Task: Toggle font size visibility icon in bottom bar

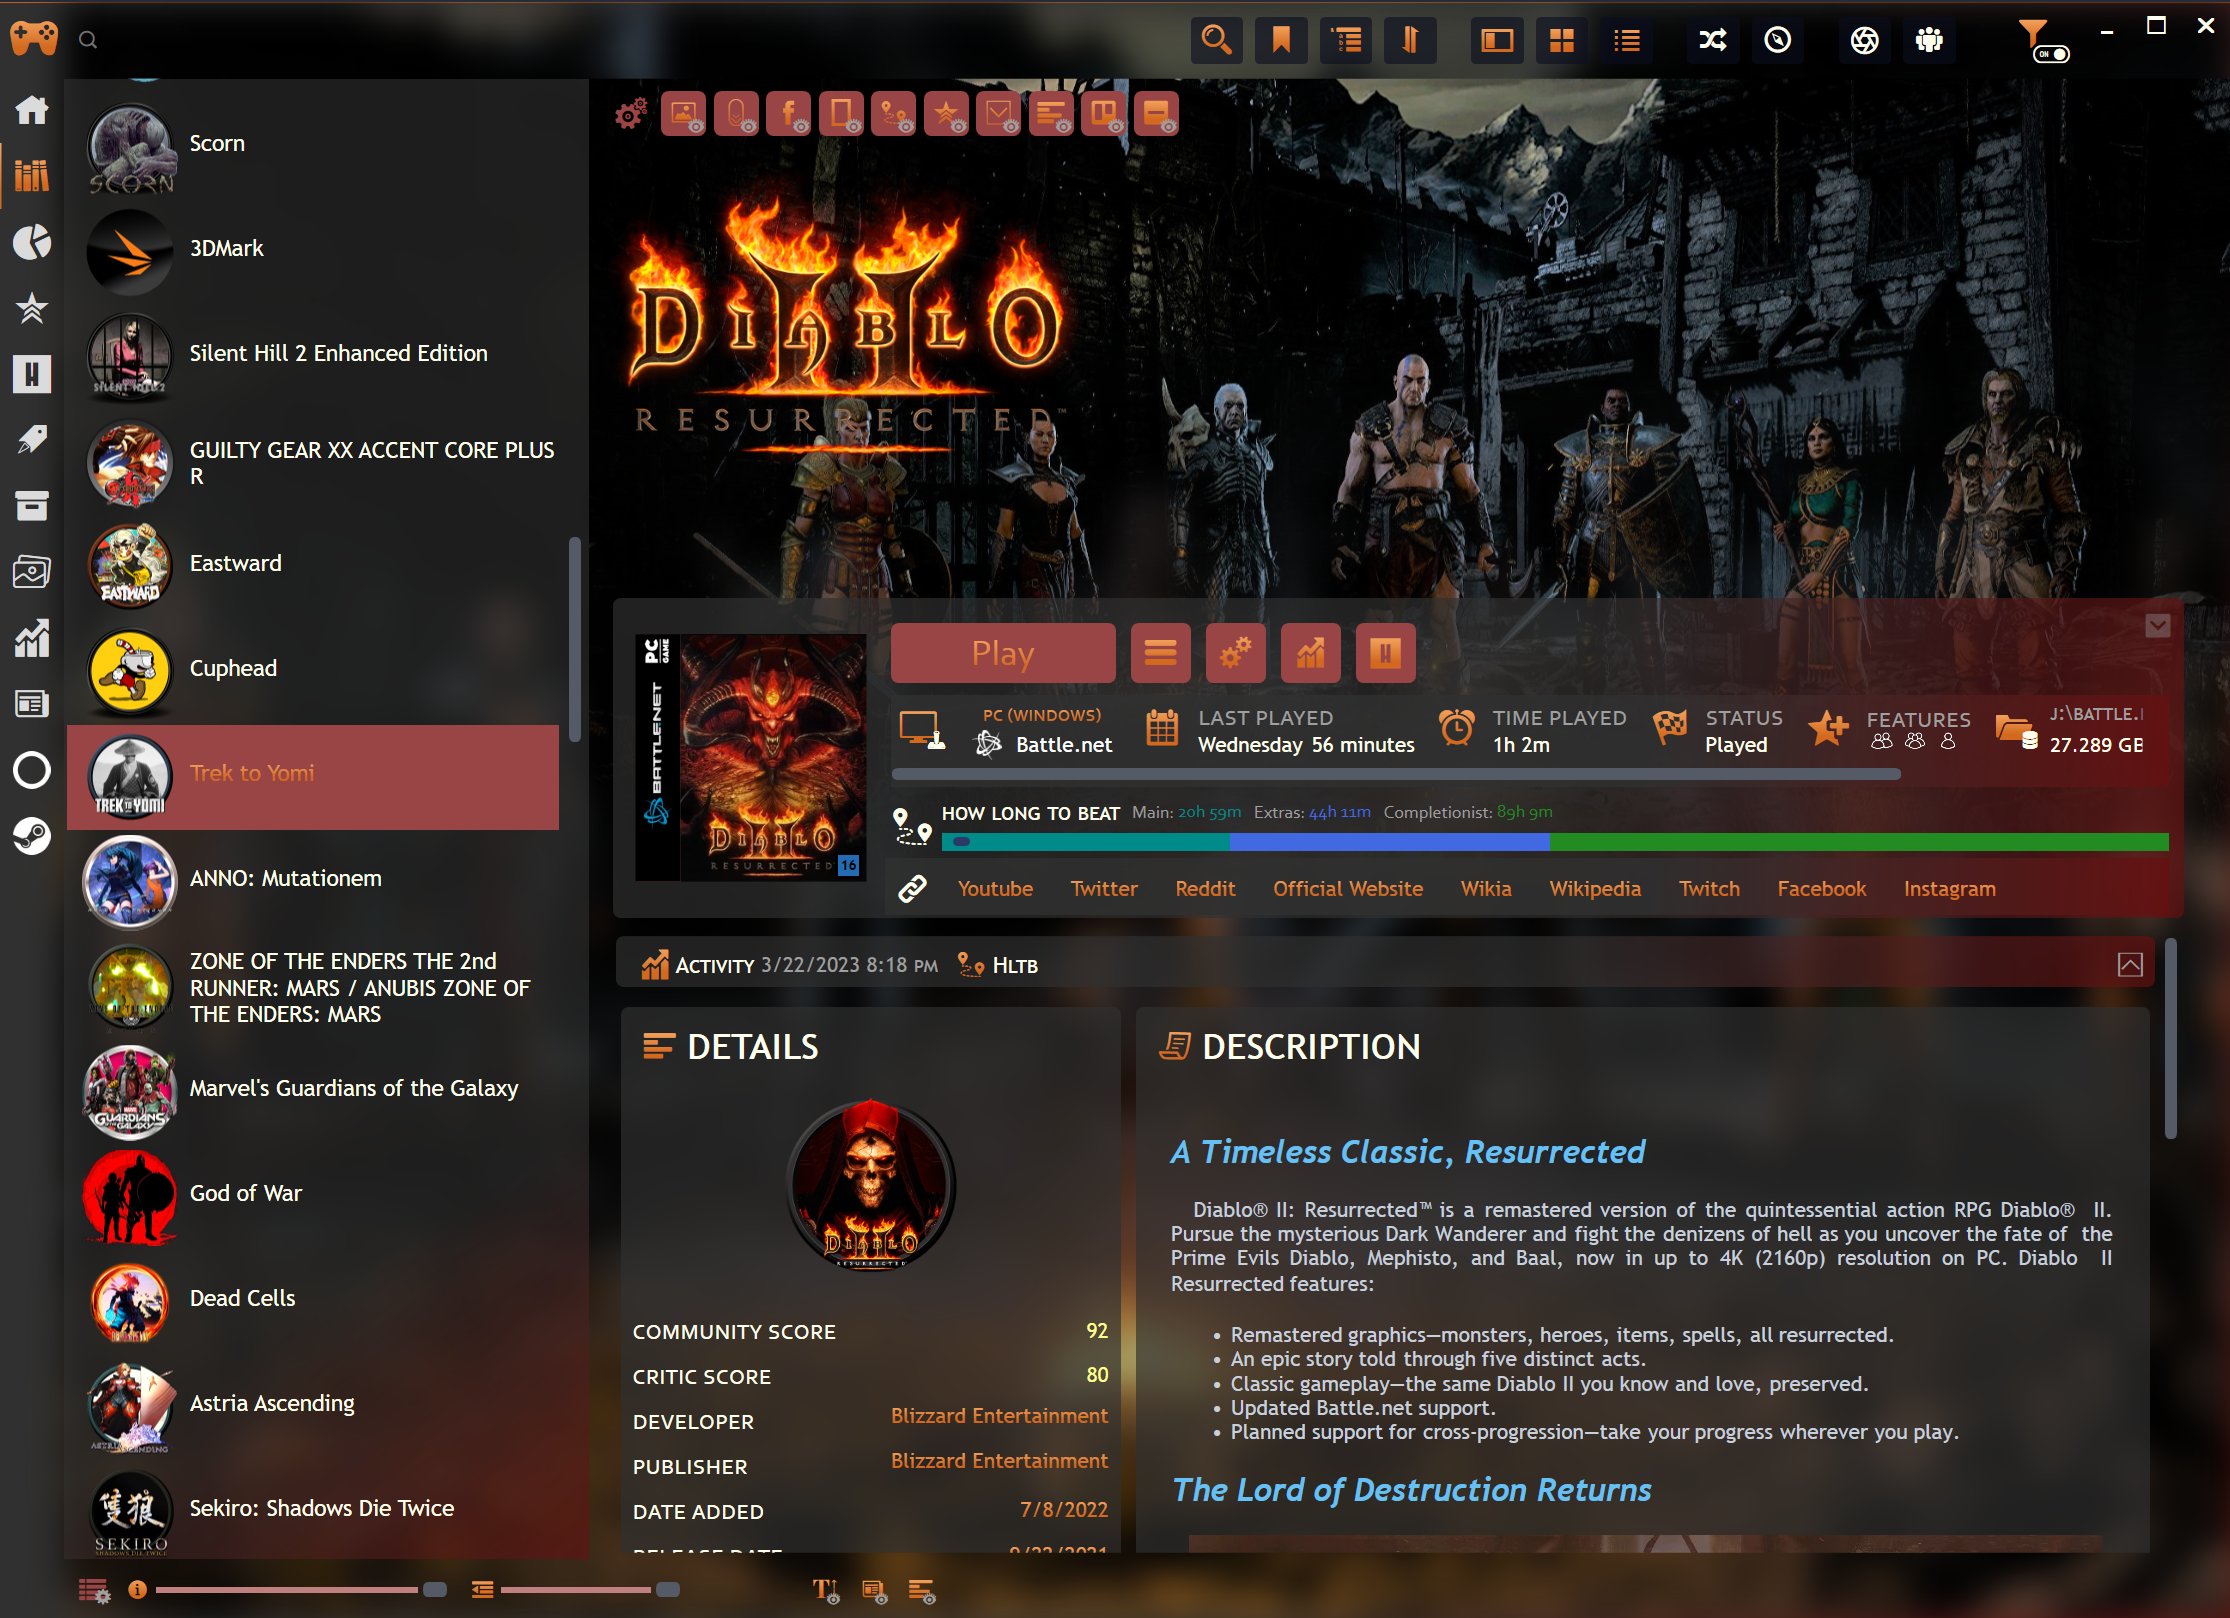Action: coord(825,1590)
